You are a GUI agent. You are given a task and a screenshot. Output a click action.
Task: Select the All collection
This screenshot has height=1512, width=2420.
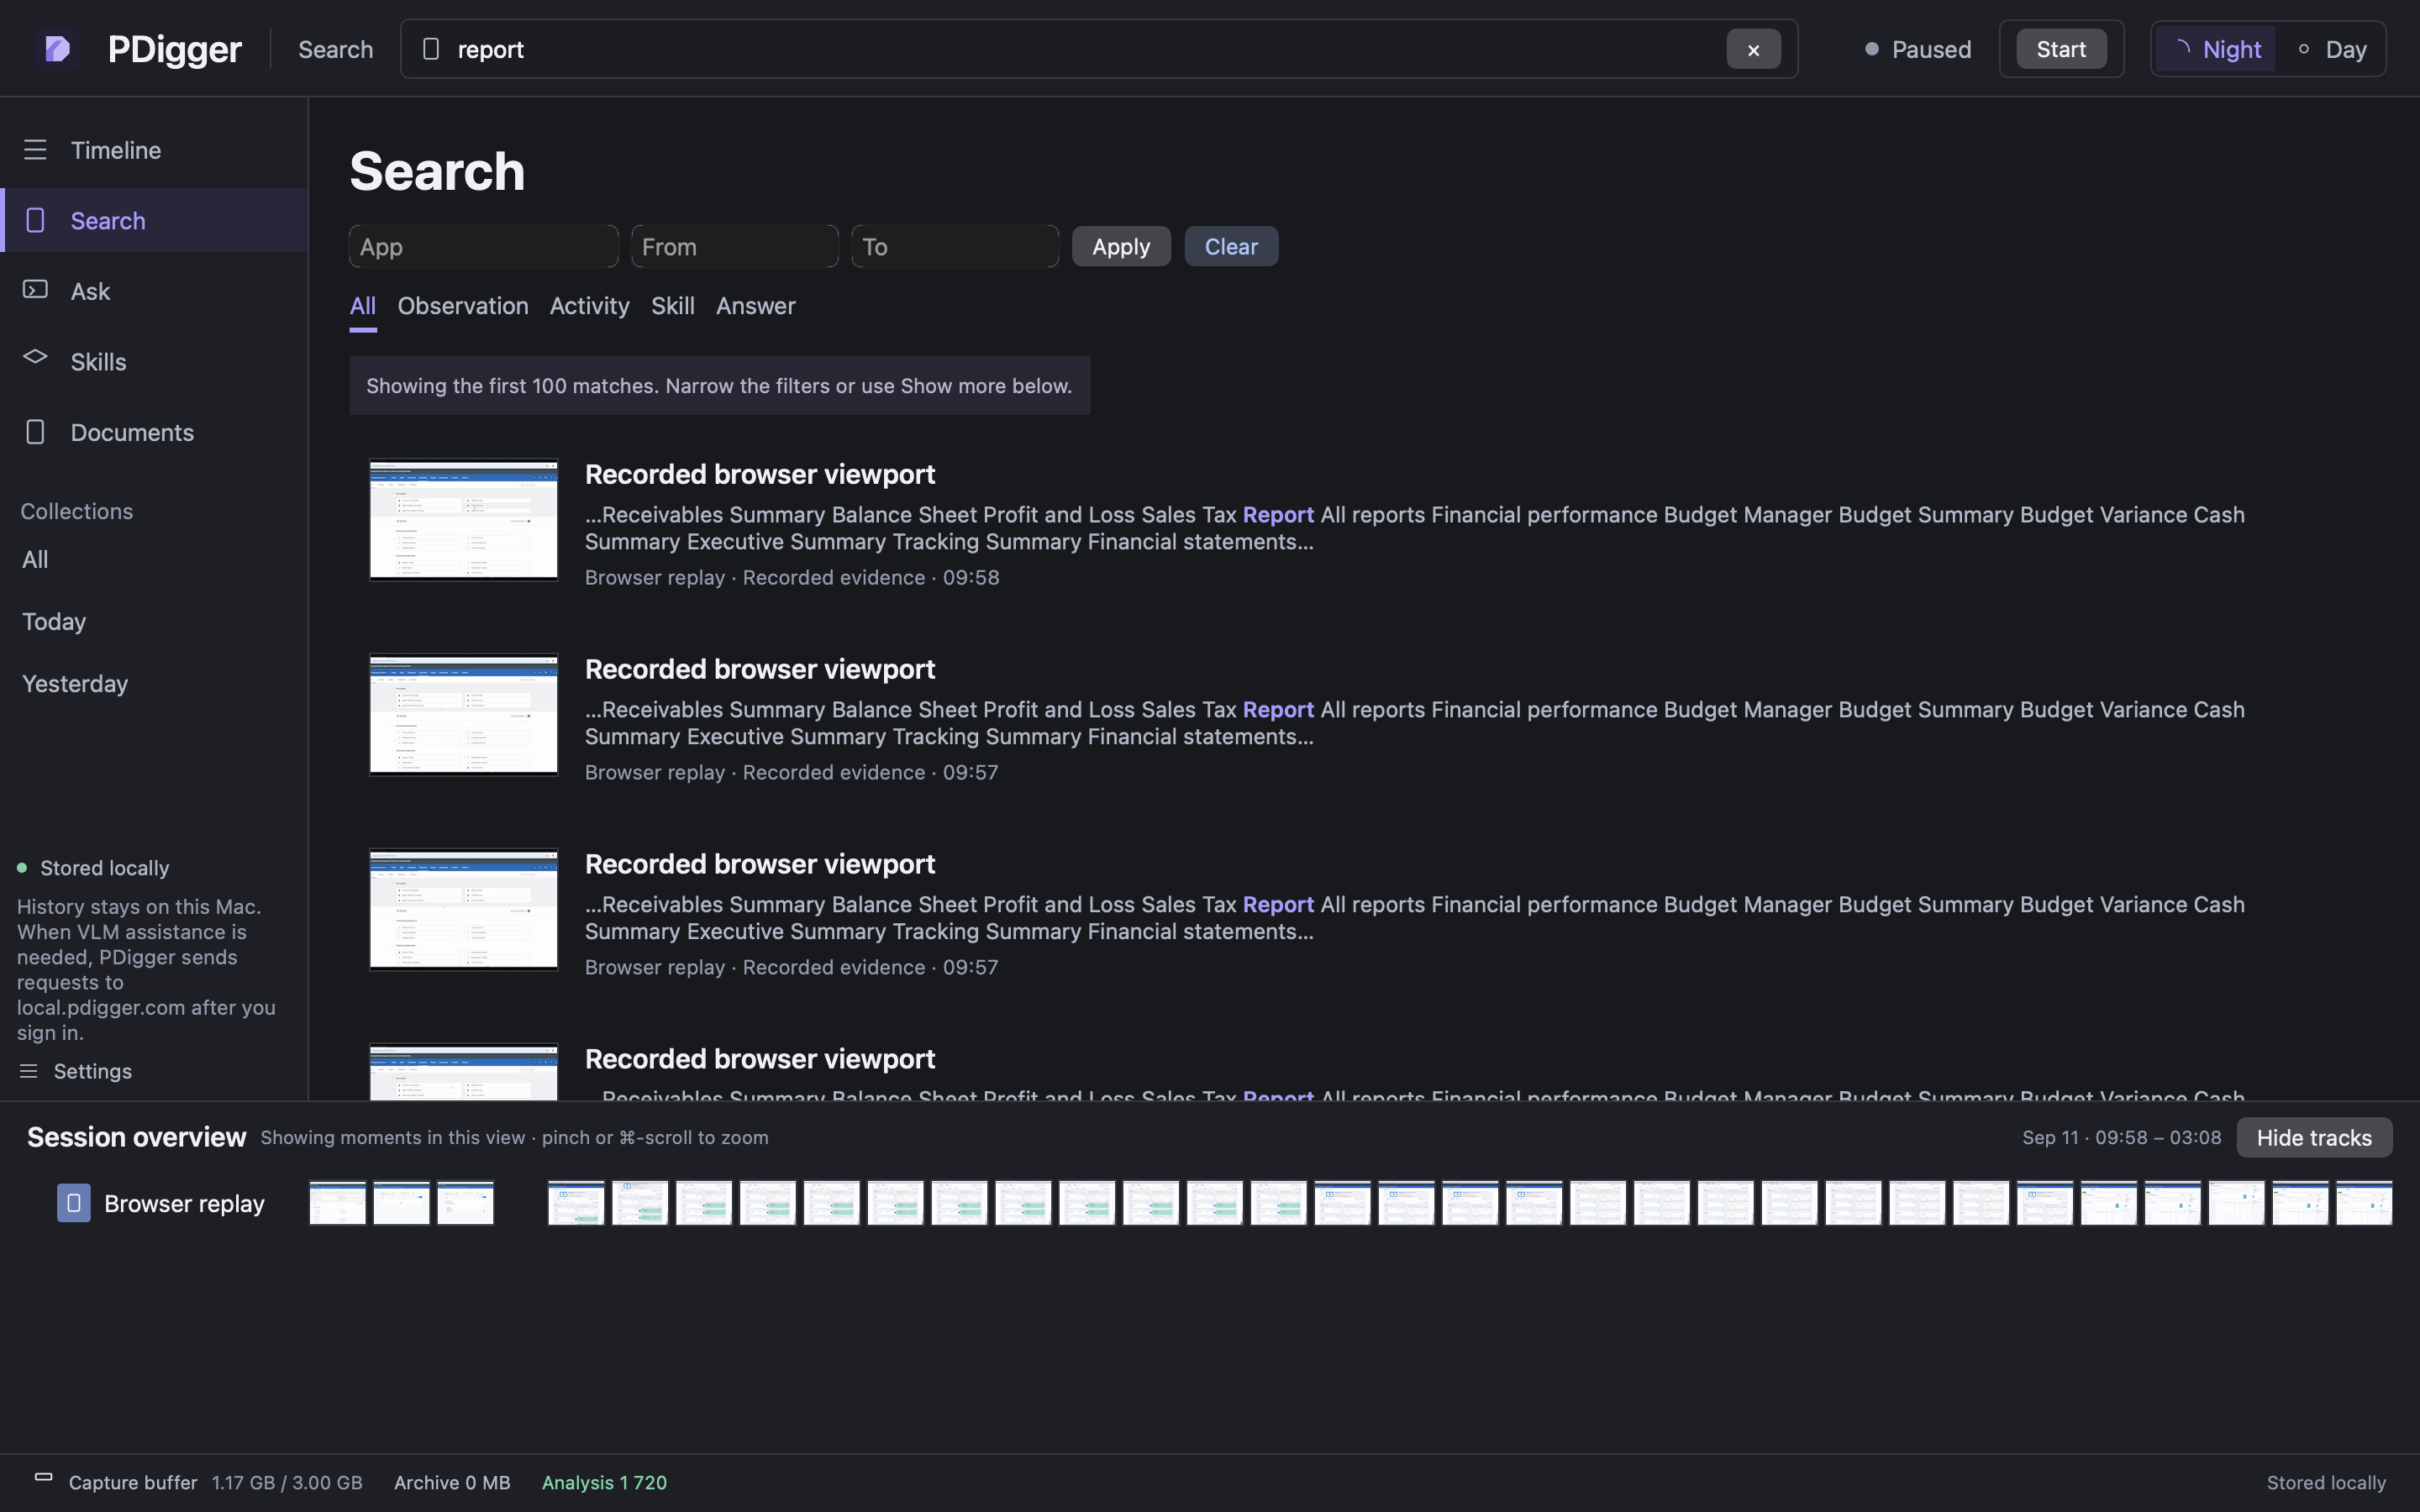click(35, 559)
